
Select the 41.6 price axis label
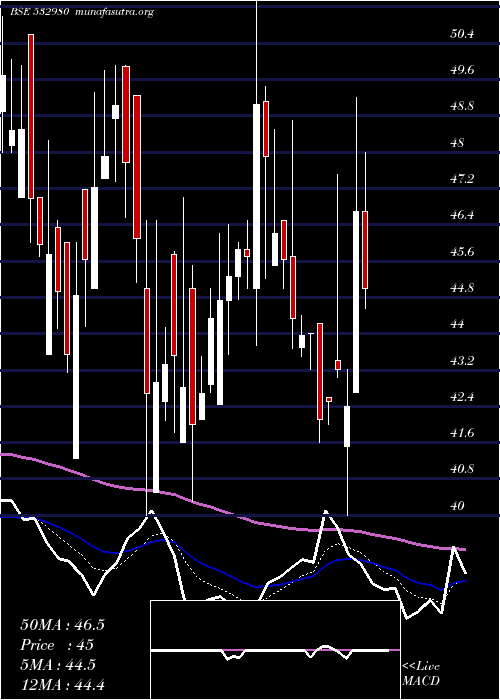462,433
